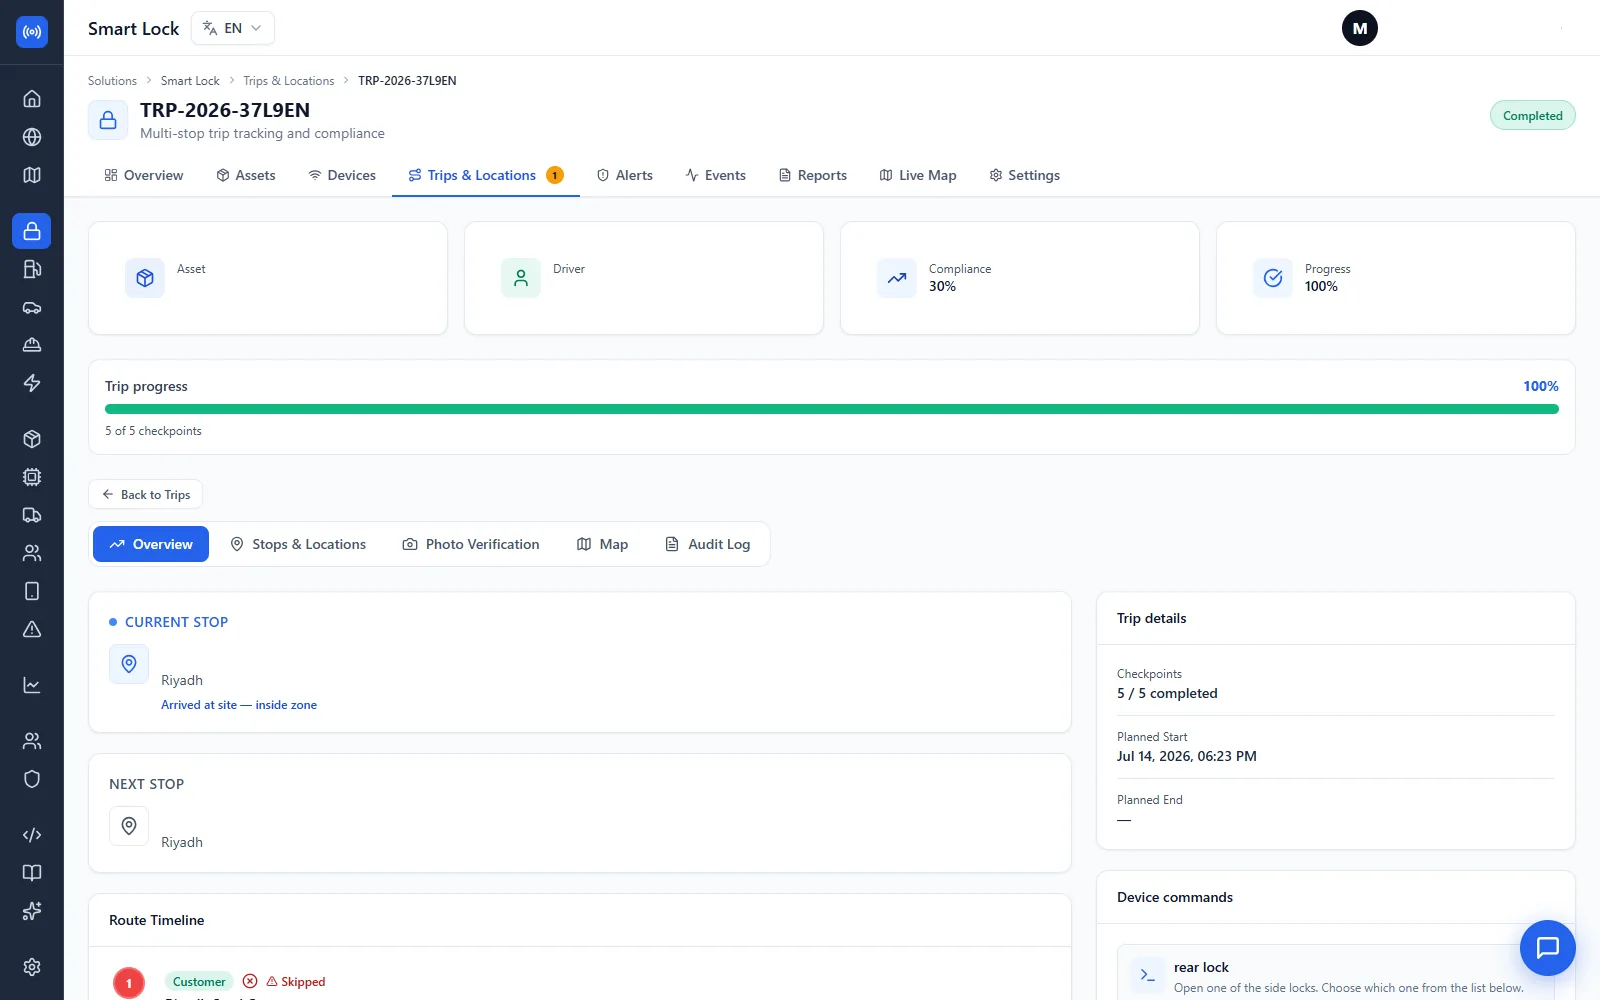
Task: Switch to the Overview top tab
Action: [144, 175]
